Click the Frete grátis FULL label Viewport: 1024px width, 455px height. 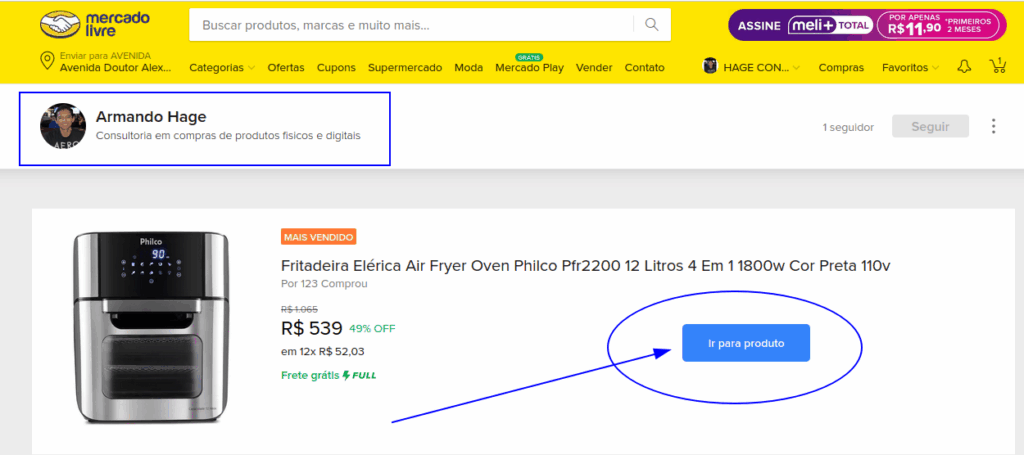[x=328, y=375]
